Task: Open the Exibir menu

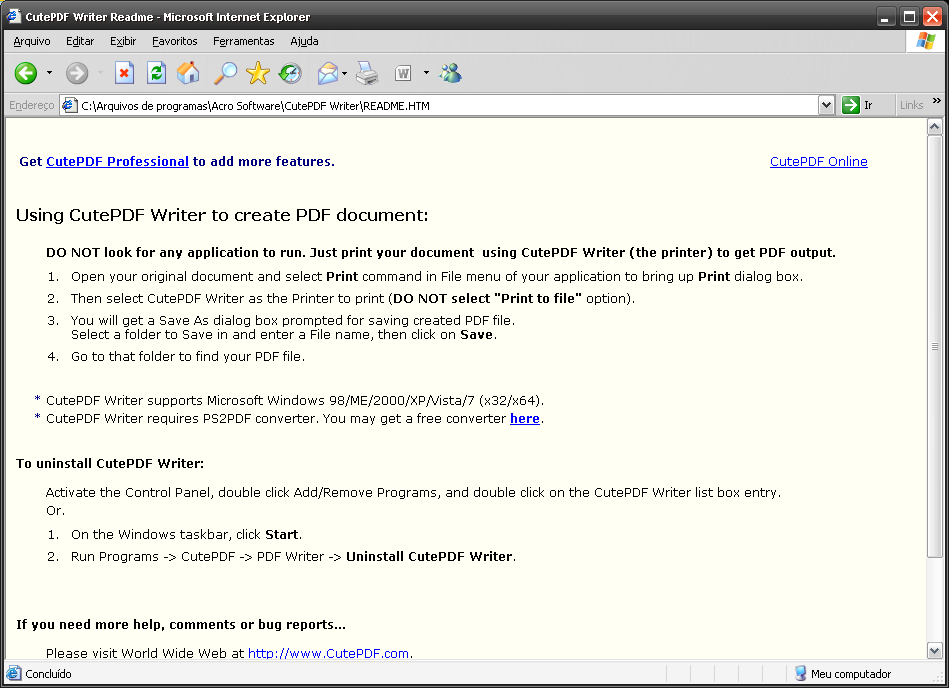Action: point(123,41)
